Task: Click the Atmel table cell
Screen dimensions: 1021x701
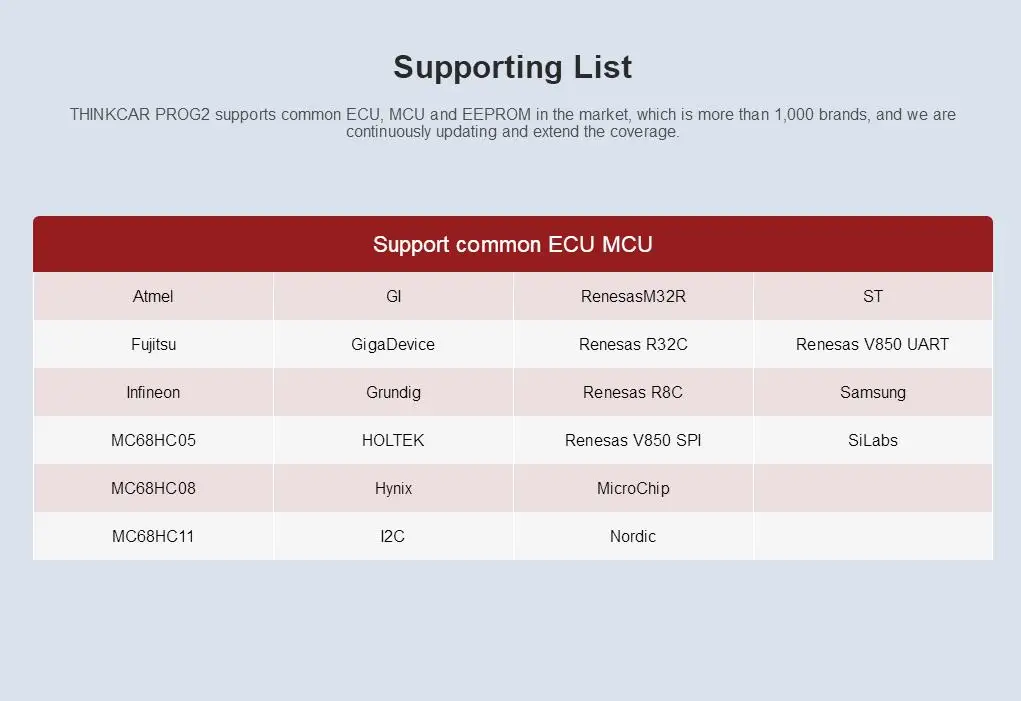Action: point(153,296)
